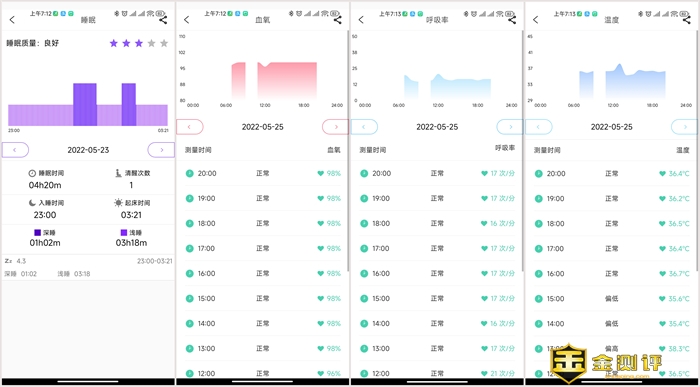Go back from the temperature screen
Screen dimensions: 700x387
pyautogui.click(x=536, y=20)
